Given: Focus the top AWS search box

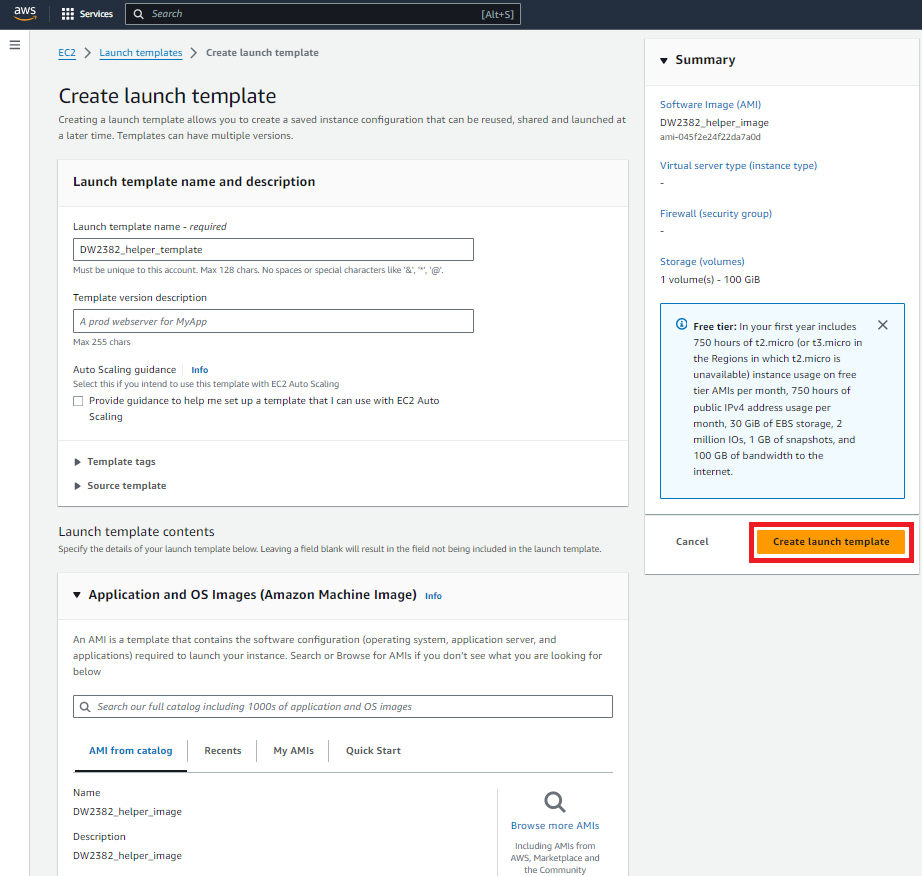Looking at the screenshot, I should pyautogui.click(x=323, y=14).
